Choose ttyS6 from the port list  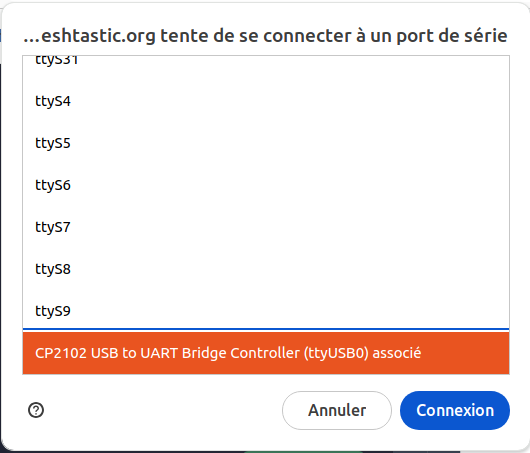click(266, 185)
